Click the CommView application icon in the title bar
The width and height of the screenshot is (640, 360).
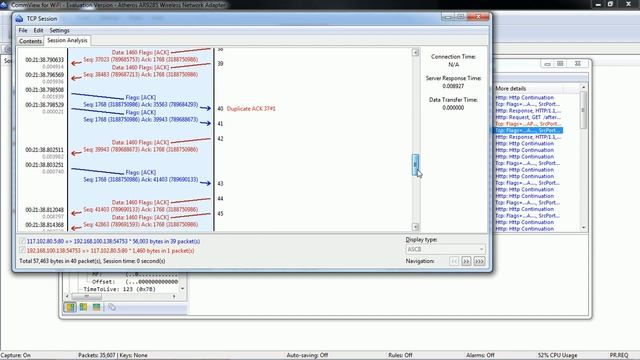[x=4, y=4]
